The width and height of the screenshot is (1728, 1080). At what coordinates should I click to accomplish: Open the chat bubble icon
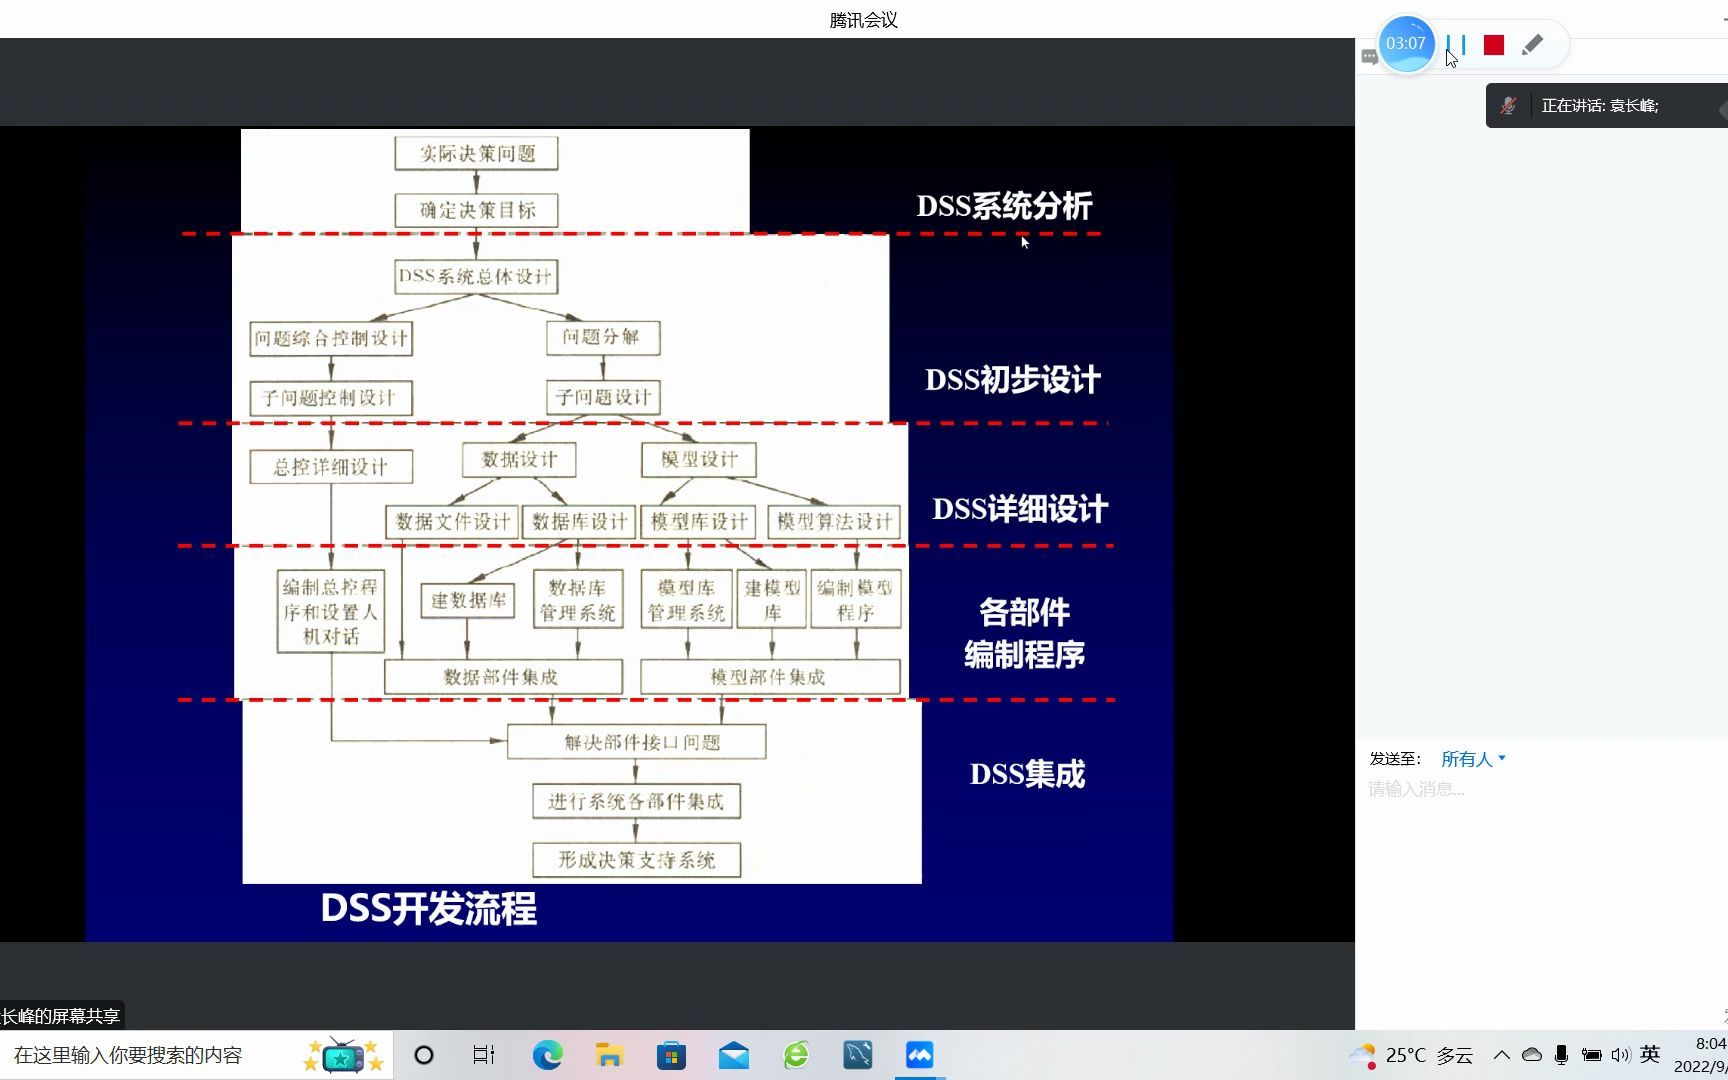(1369, 57)
